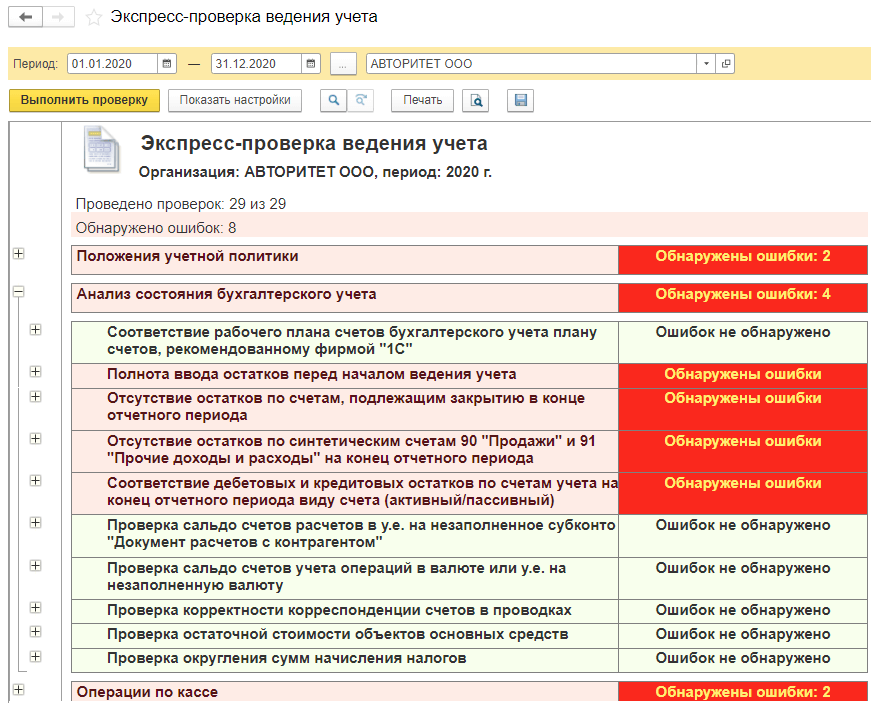Open print preview icon
This screenshot has height=703, width=871.
click(x=478, y=100)
